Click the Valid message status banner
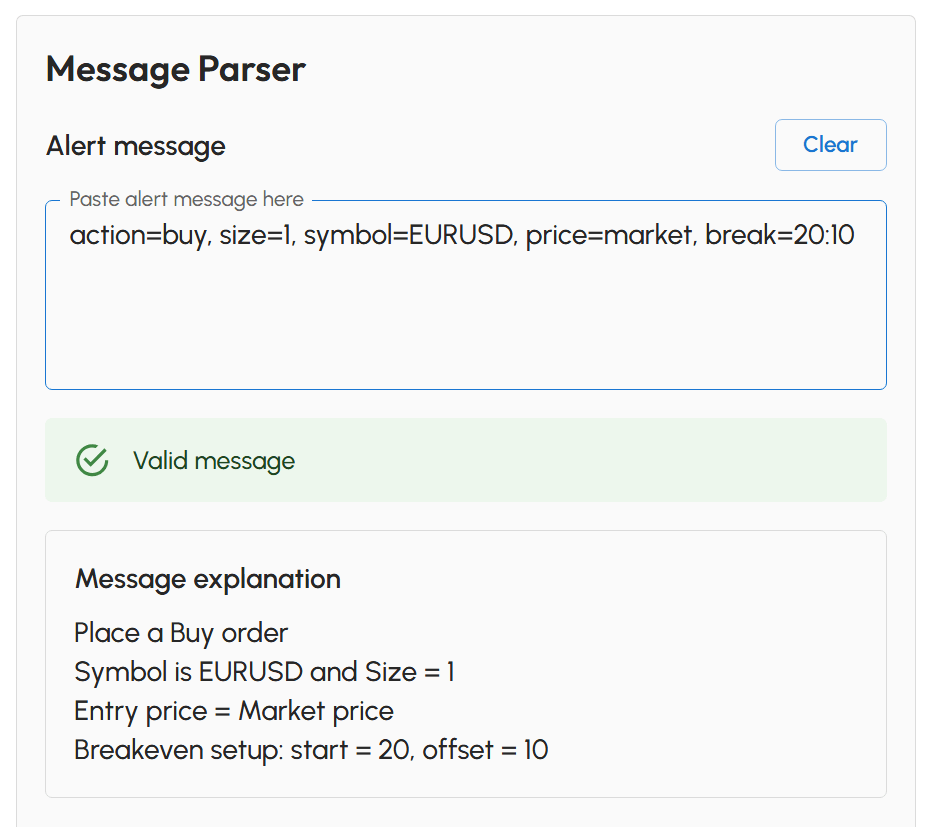The height and width of the screenshot is (827, 934). (465, 460)
